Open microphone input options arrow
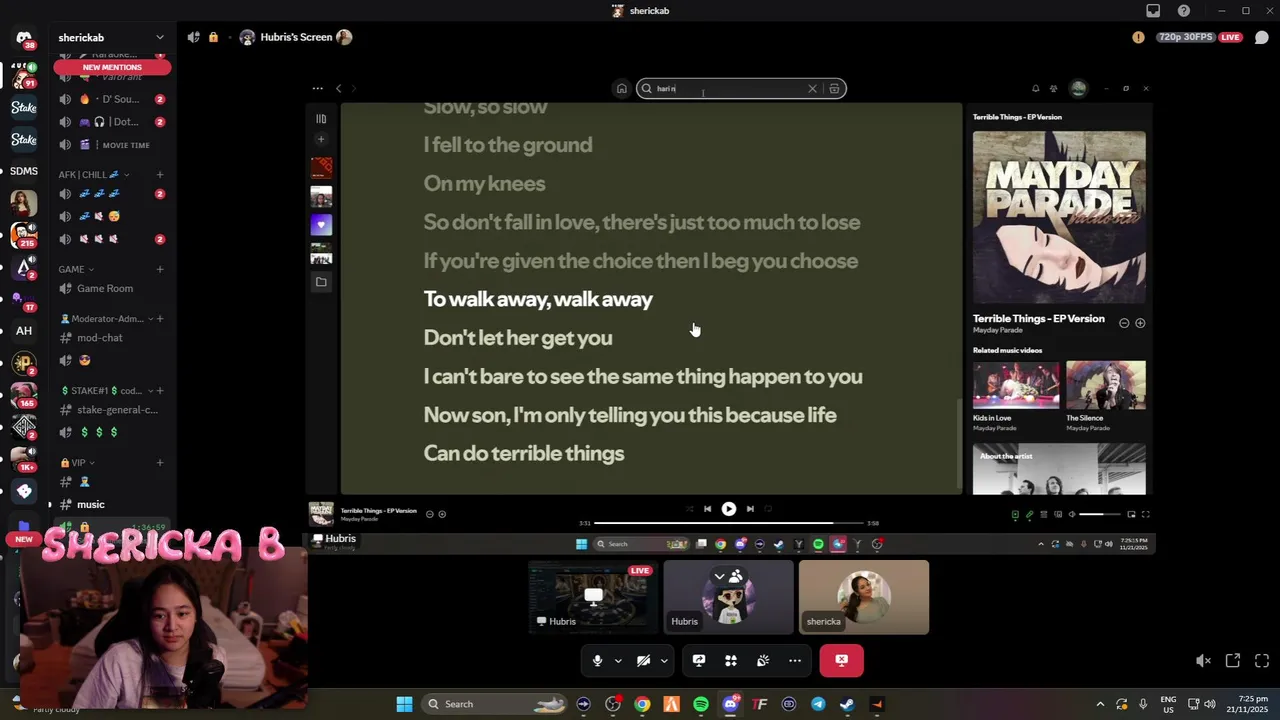The height and width of the screenshot is (720, 1280). pos(618,660)
